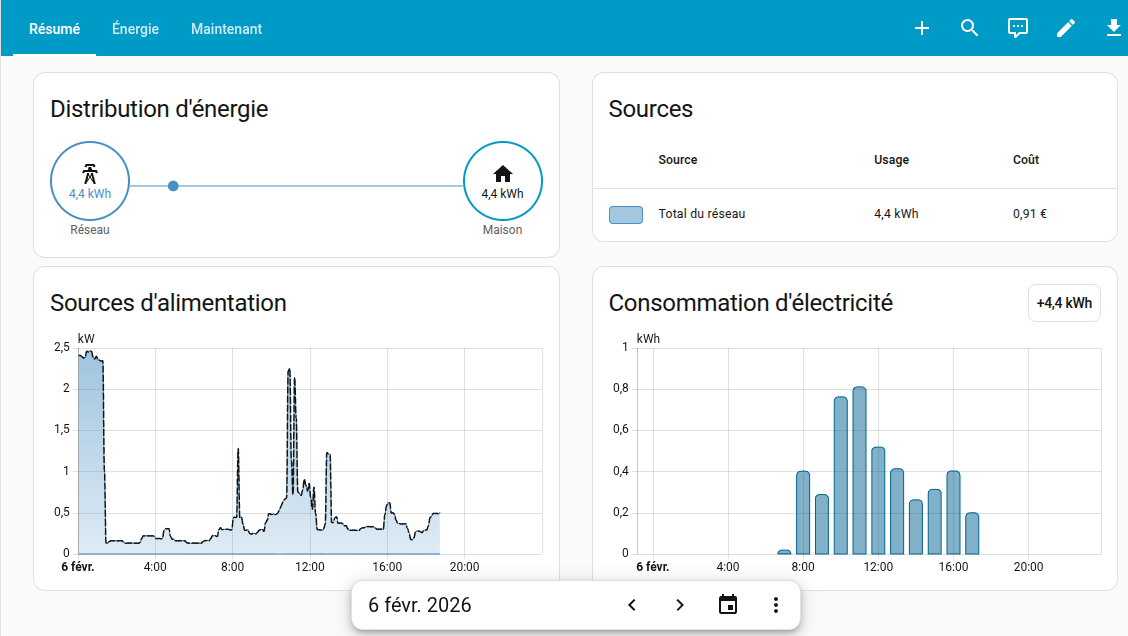Go to previous day with left chevron
Image resolution: width=1128 pixels, height=636 pixels.
click(x=632, y=605)
